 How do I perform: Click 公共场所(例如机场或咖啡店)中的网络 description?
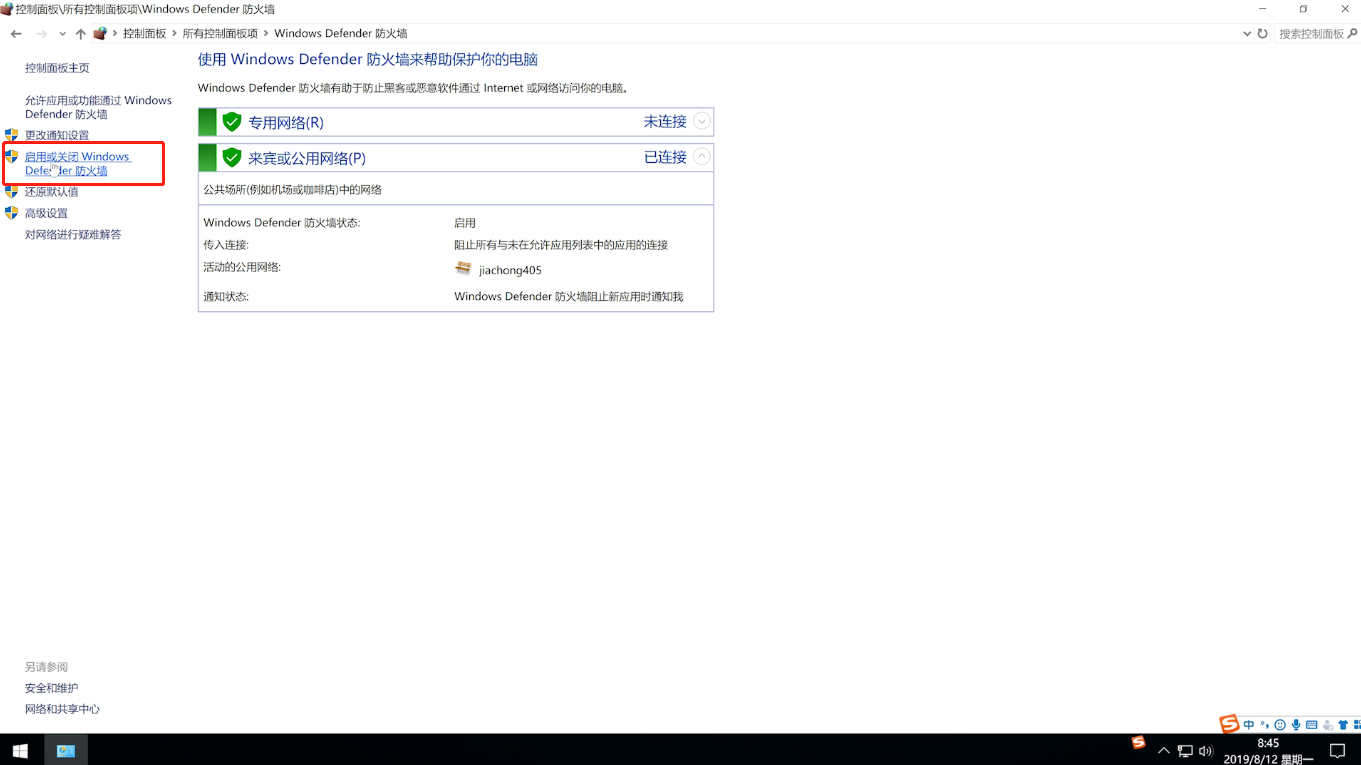click(293, 190)
